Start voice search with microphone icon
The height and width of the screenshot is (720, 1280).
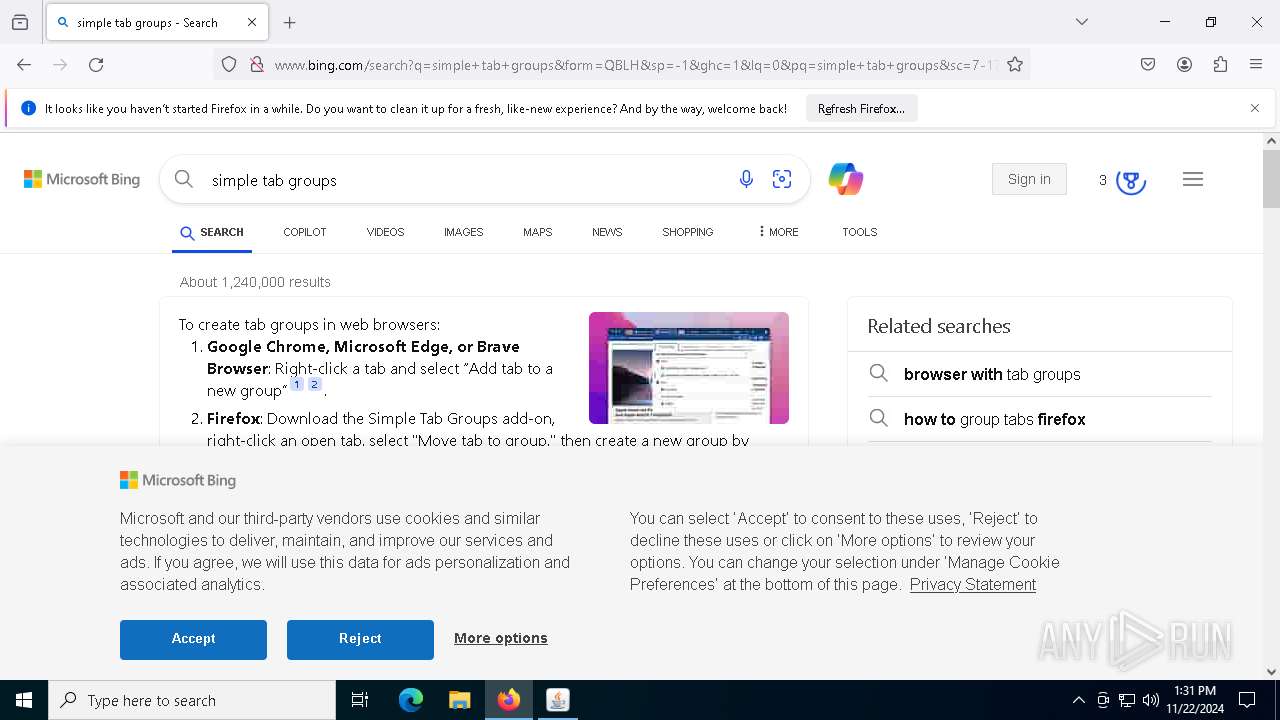point(746,179)
